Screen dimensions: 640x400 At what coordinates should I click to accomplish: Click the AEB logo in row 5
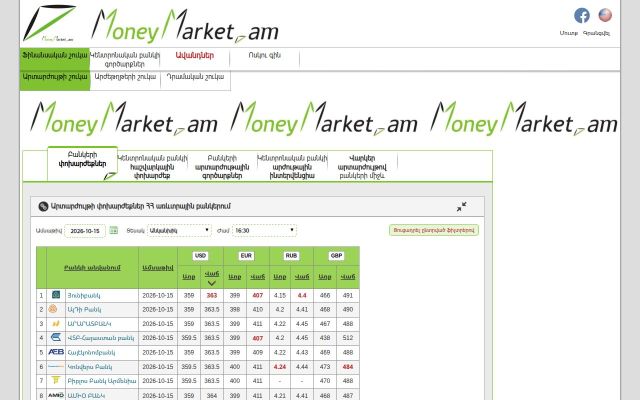pos(56,352)
